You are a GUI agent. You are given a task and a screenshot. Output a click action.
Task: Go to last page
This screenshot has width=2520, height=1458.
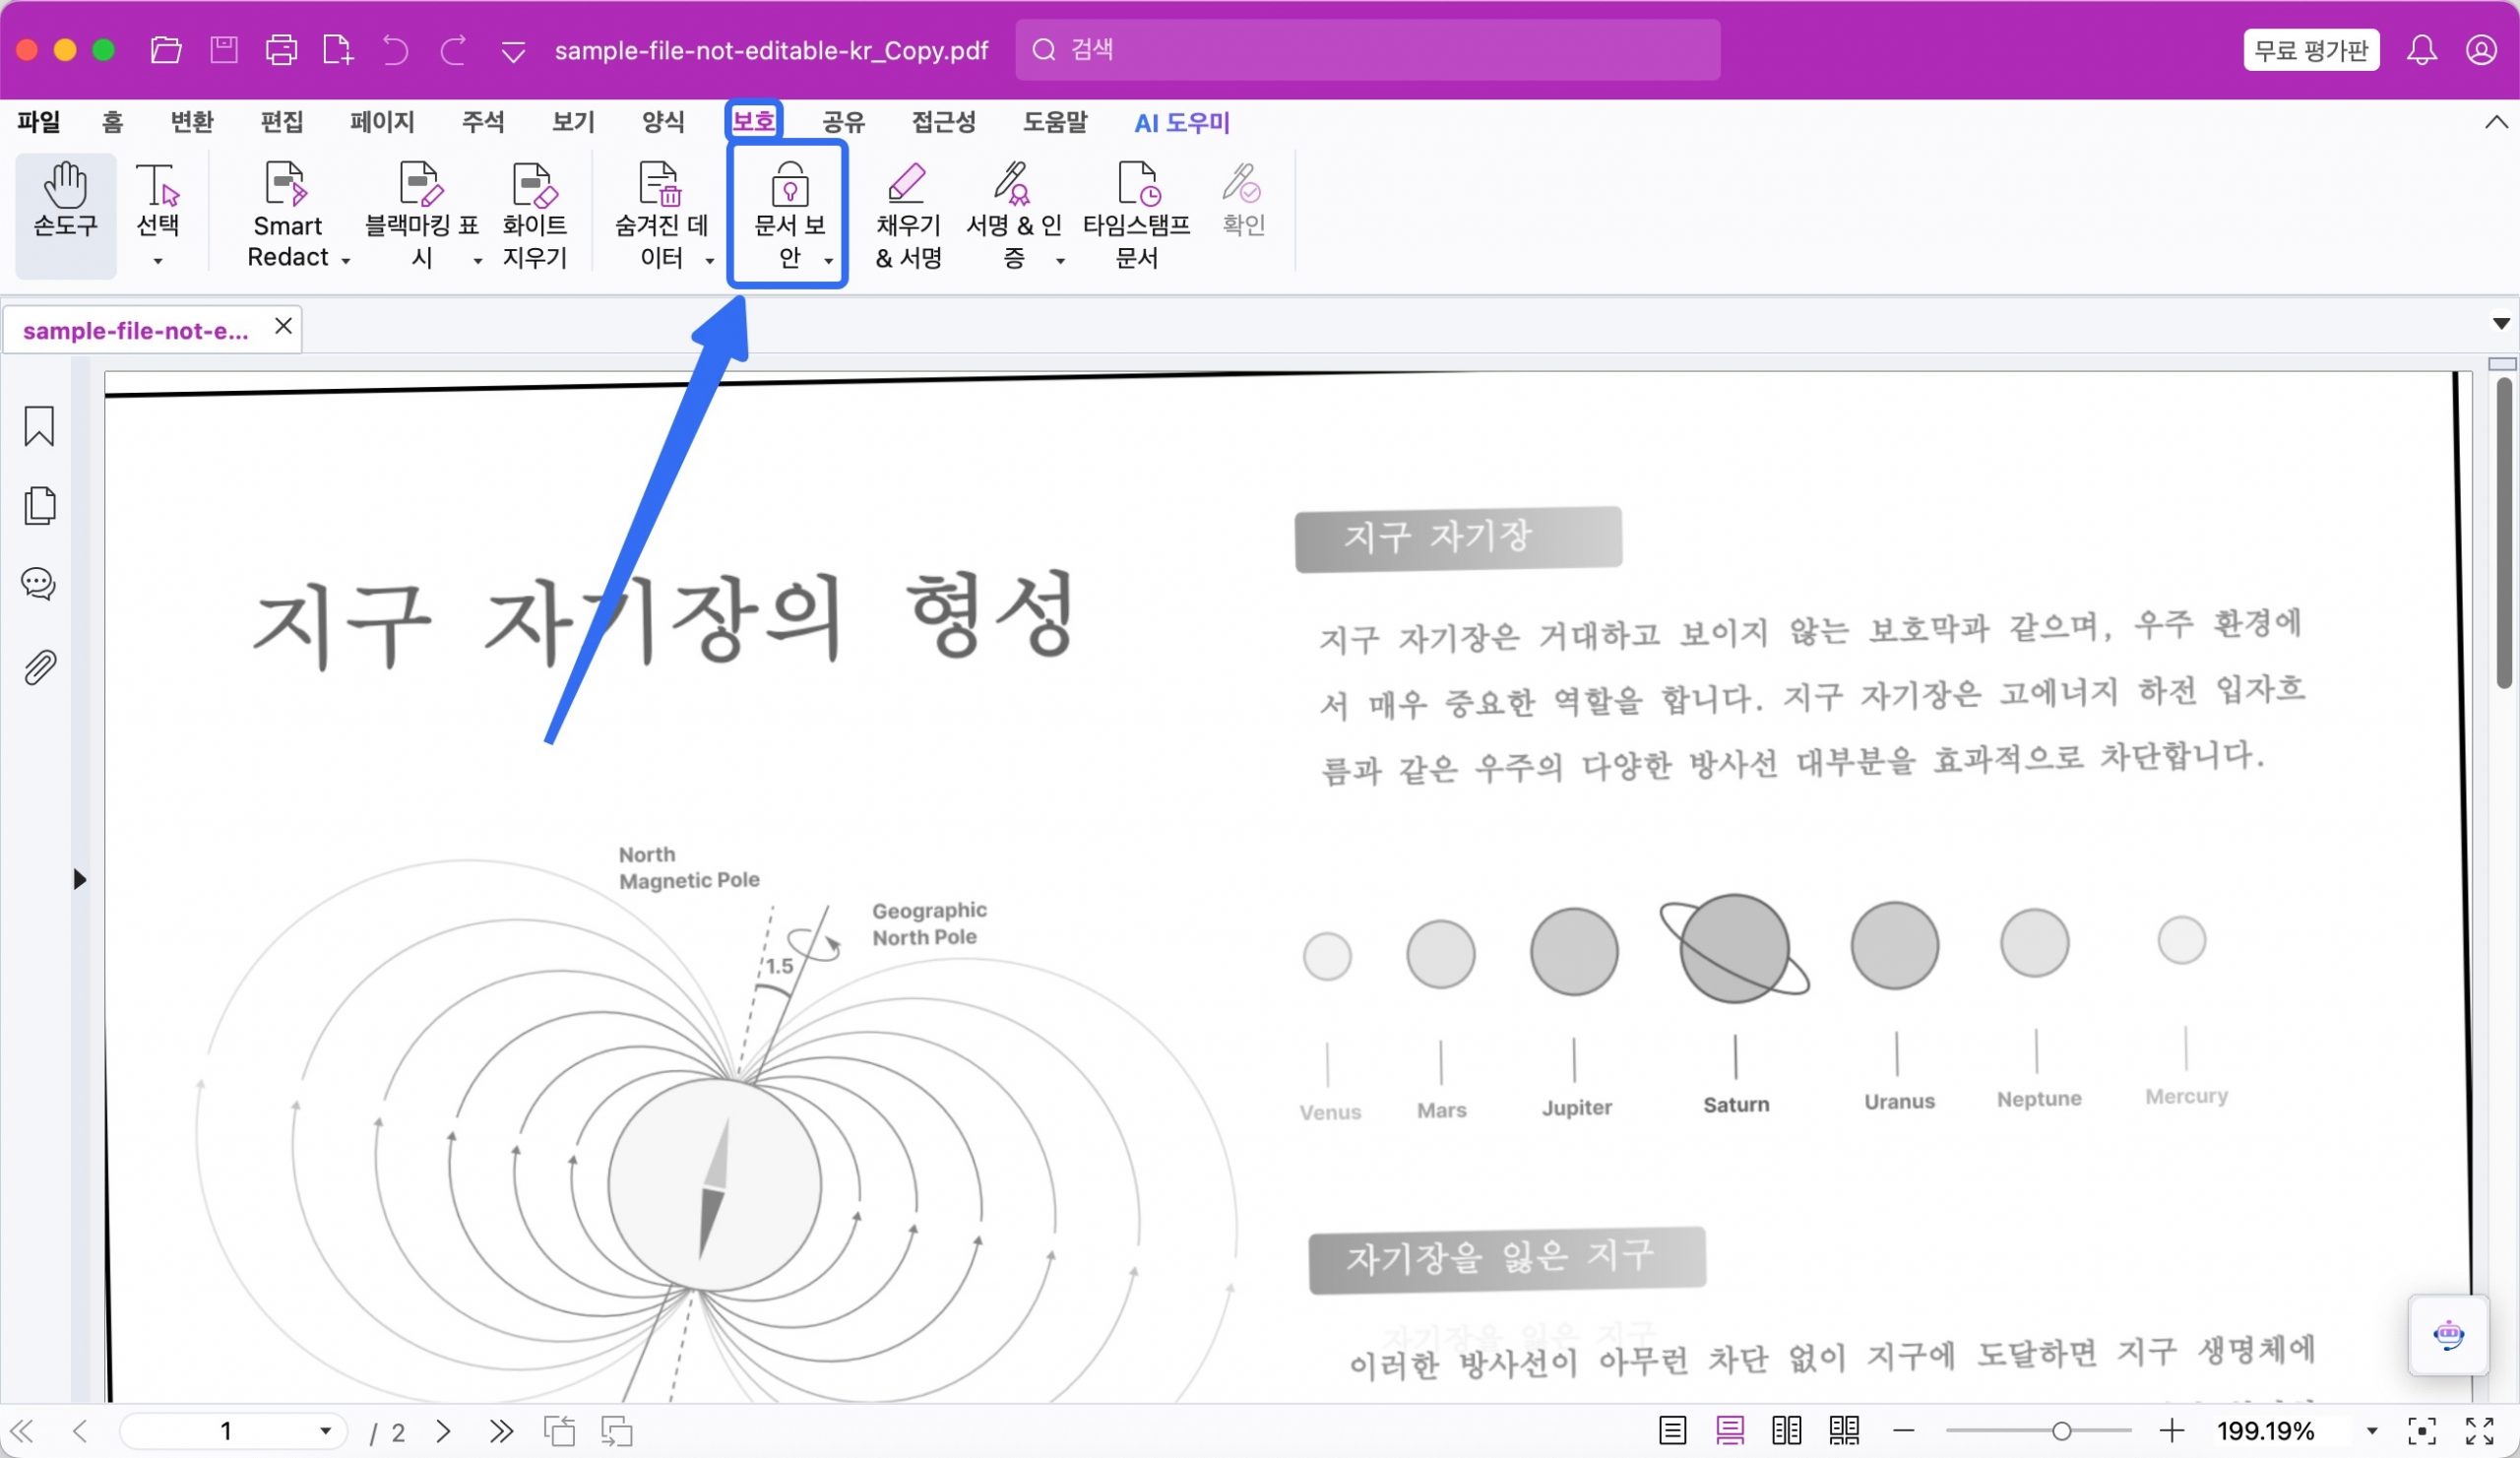[501, 1431]
